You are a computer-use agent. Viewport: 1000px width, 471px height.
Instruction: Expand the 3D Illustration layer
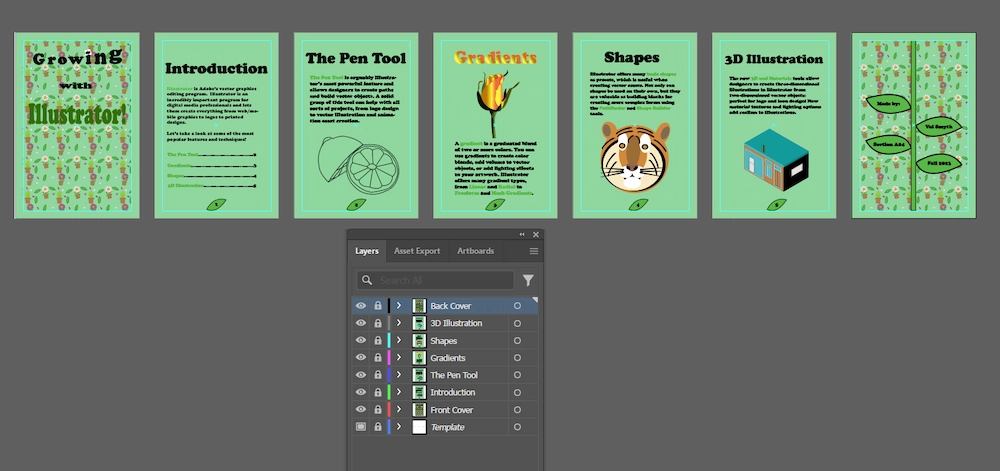(399, 323)
